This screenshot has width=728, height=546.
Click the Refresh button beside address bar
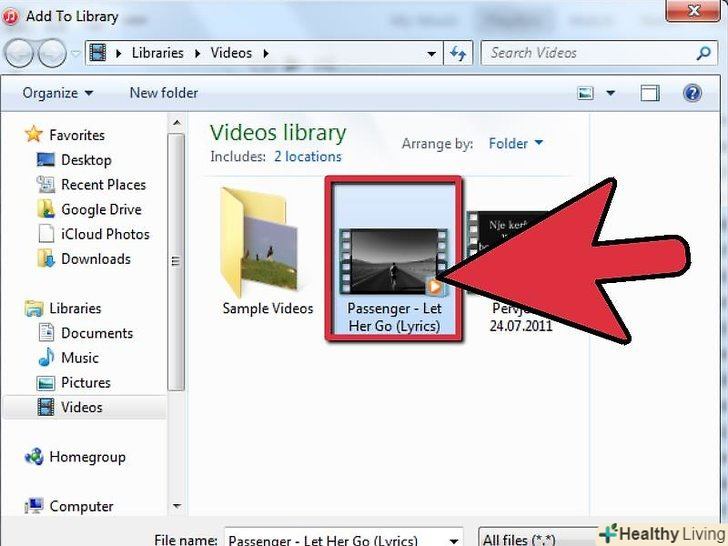(x=458, y=54)
